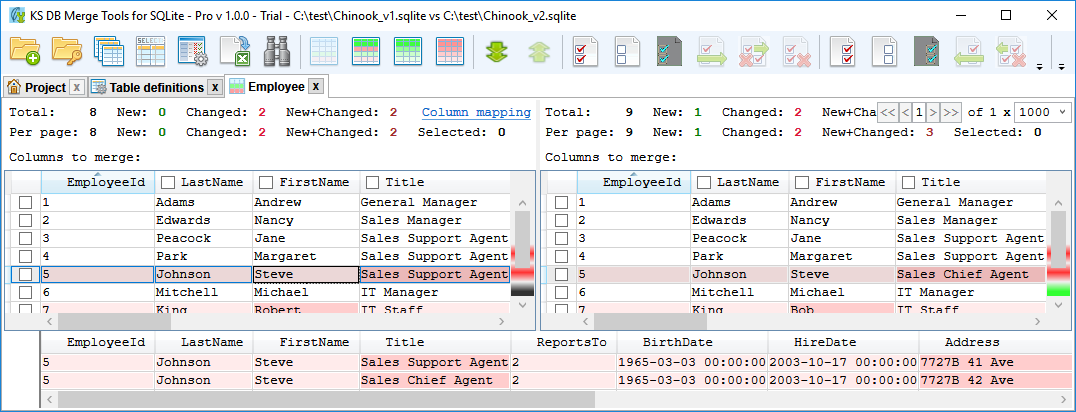Check row 6 Mitchell checkbox in right grid
The height and width of the screenshot is (412, 1076).
click(x=561, y=293)
